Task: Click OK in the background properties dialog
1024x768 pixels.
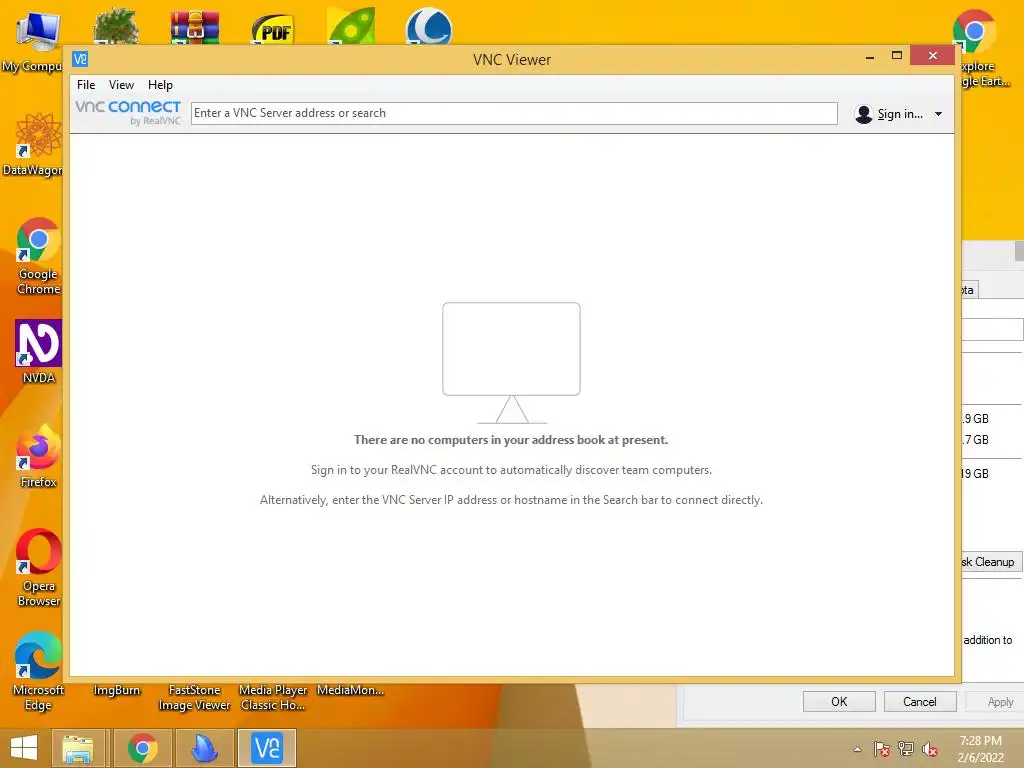Action: point(839,701)
